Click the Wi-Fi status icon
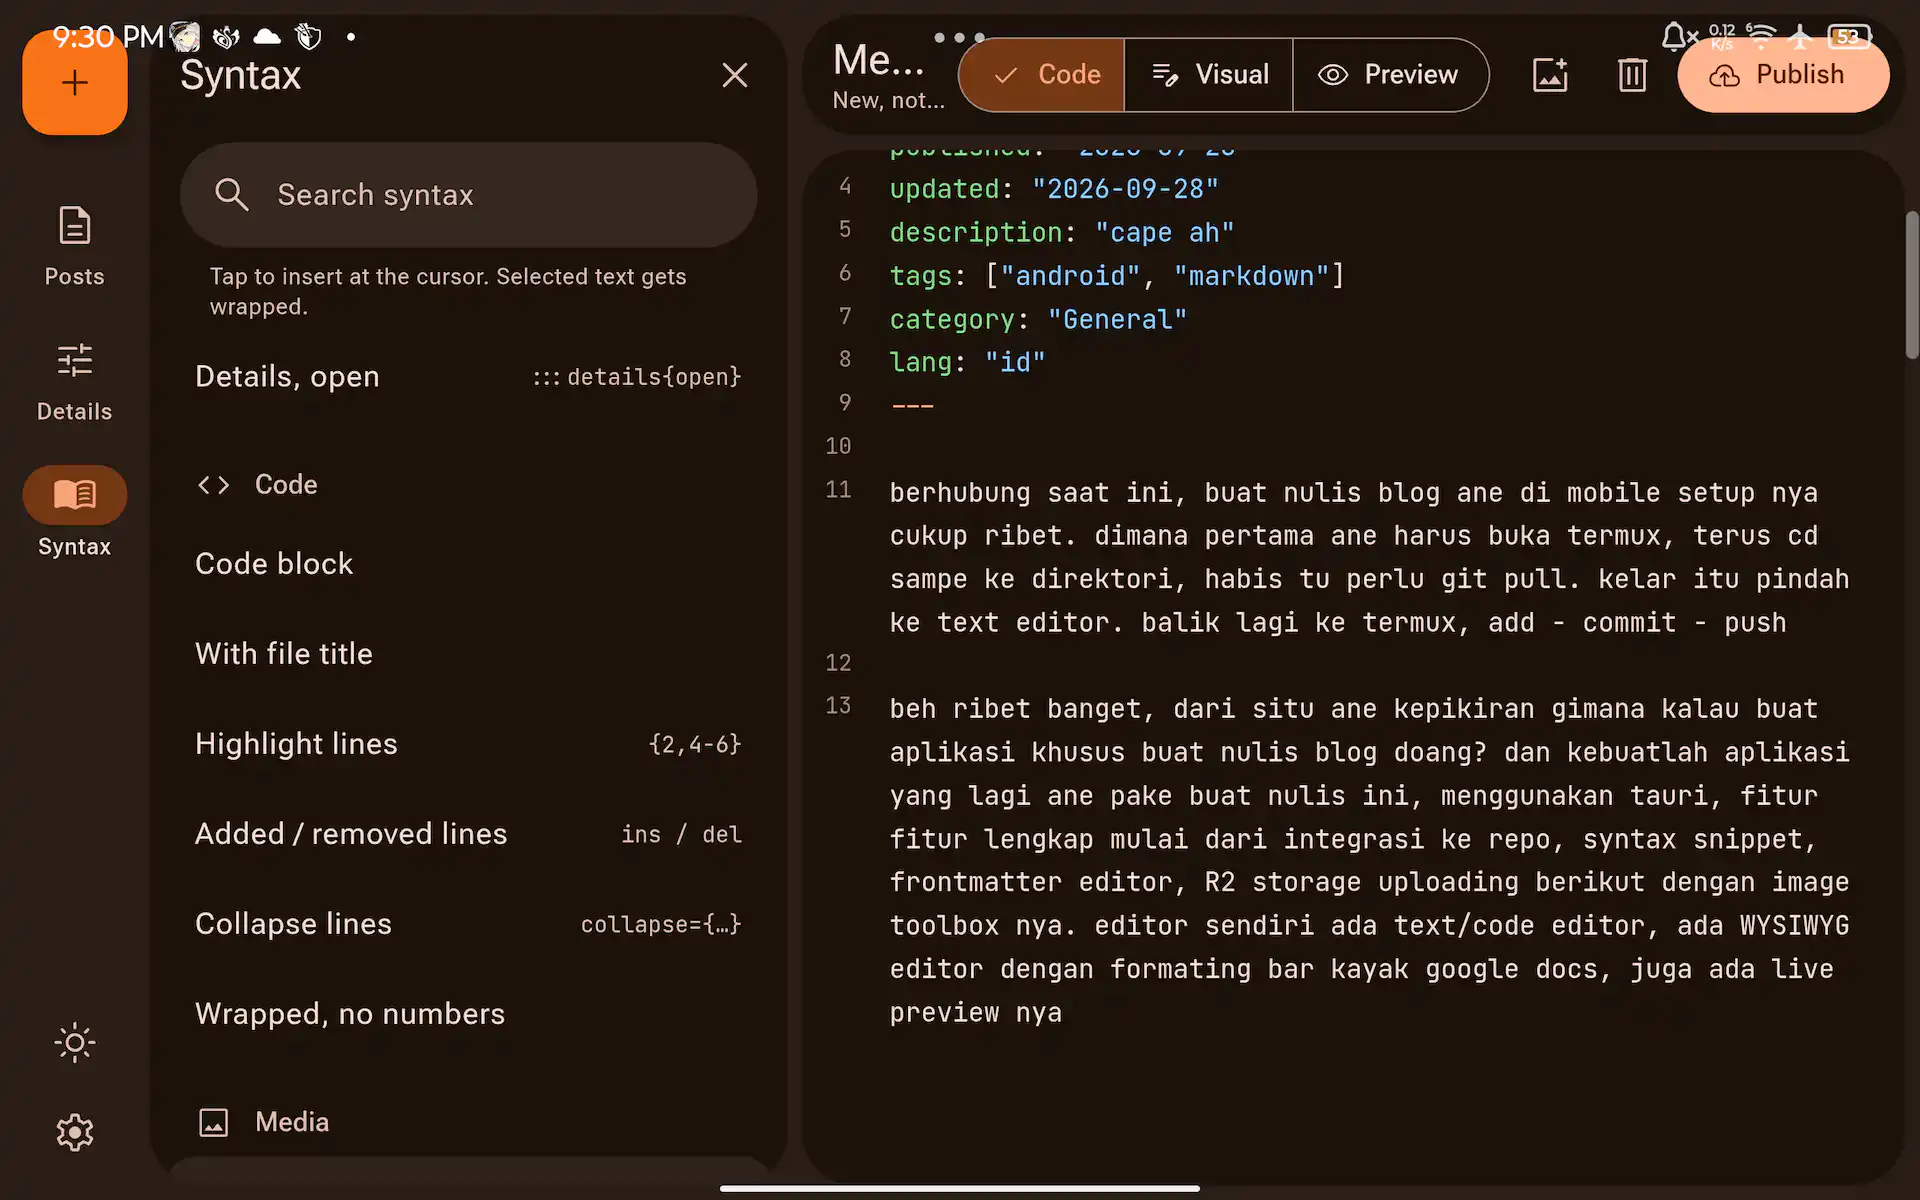1920x1200 pixels. coord(1761,37)
